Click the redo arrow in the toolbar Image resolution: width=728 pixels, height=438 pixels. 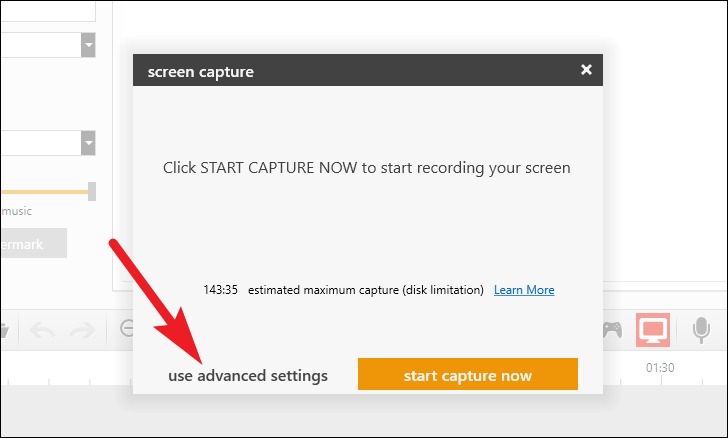[82, 330]
